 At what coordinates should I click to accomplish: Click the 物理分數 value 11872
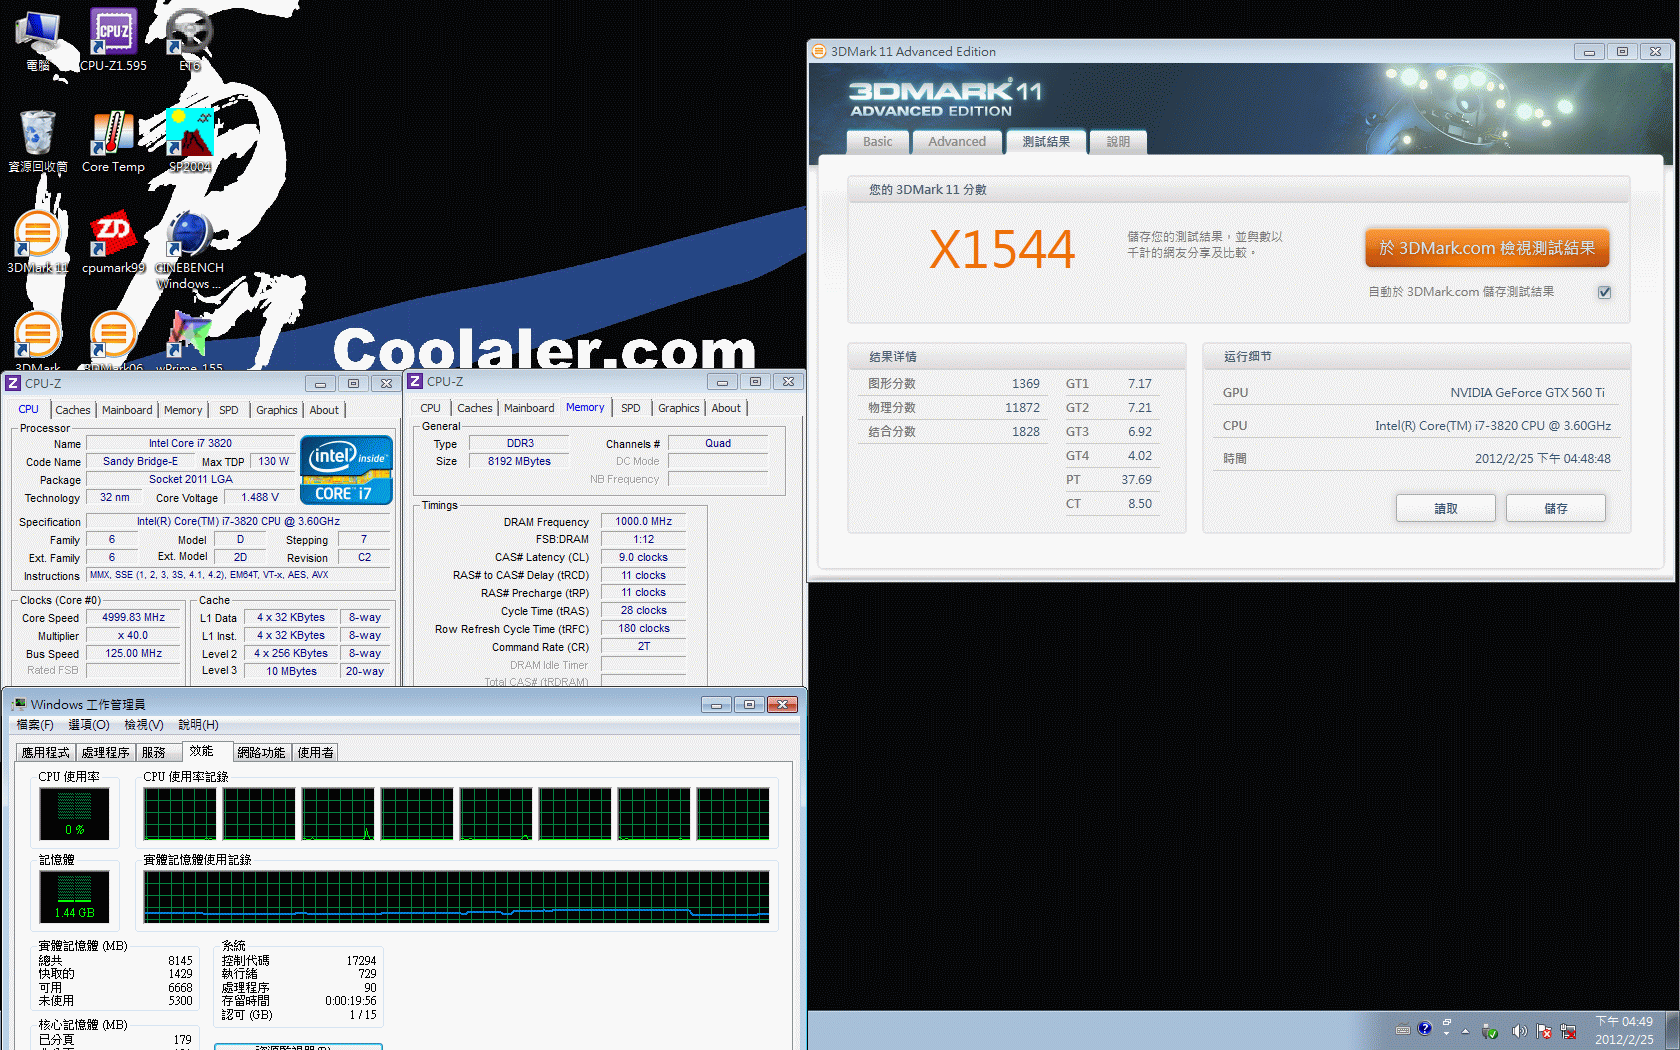point(1022,408)
